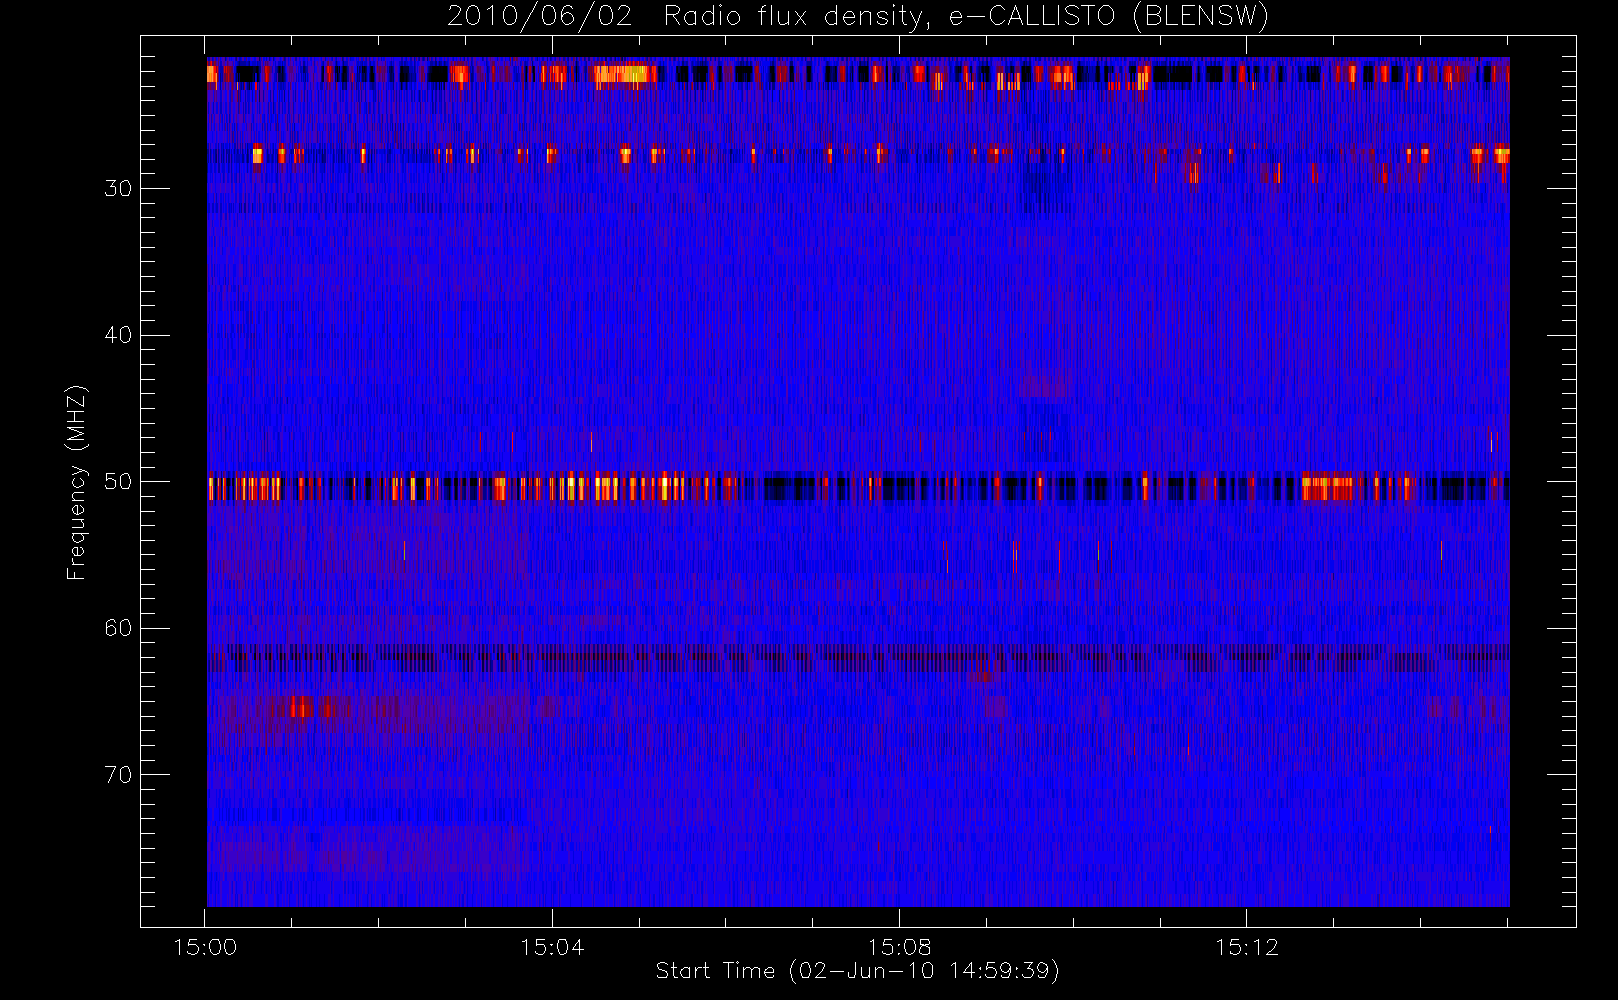Viewport: 1618px width, 1000px height.
Task: Click the 30 frequency tick label
Action: tap(118, 189)
